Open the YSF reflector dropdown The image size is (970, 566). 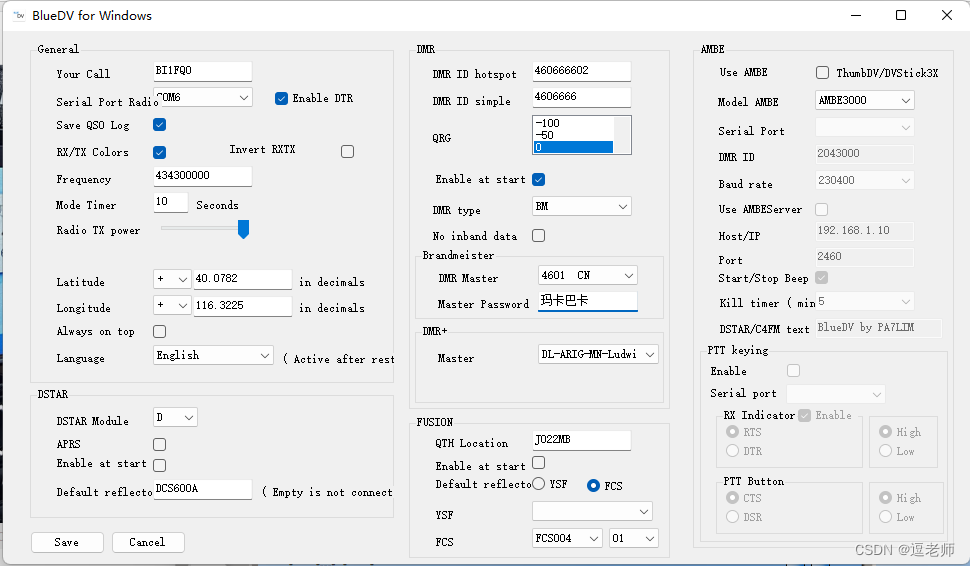pos(592,512)
